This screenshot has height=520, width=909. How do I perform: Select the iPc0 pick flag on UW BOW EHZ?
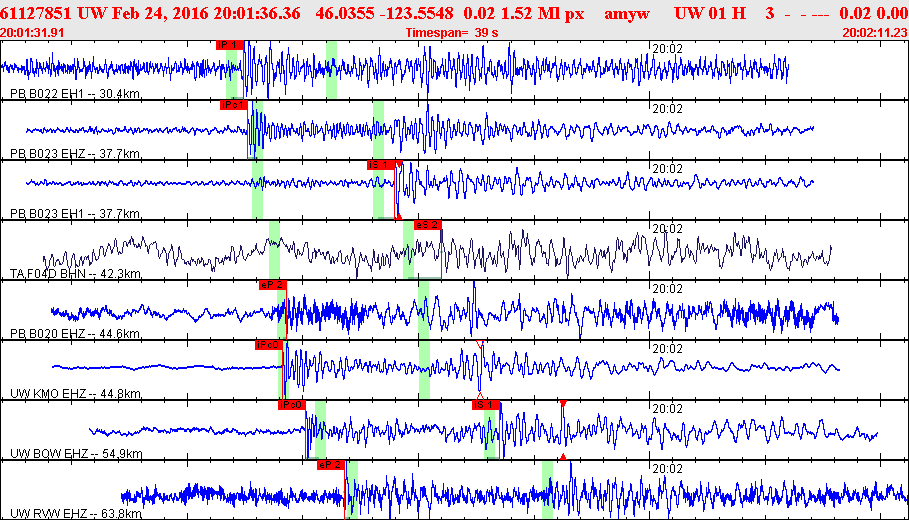pos(292,405)
